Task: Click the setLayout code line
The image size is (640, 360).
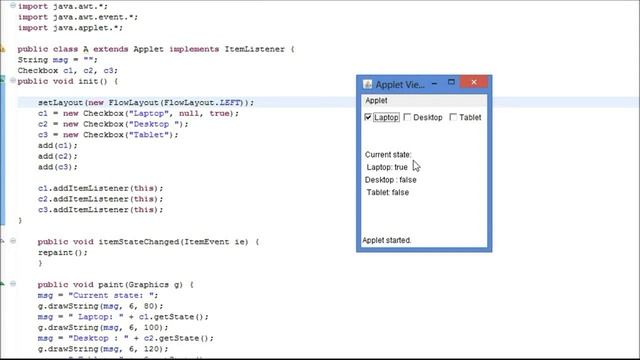Action: [x=146, y=102]
